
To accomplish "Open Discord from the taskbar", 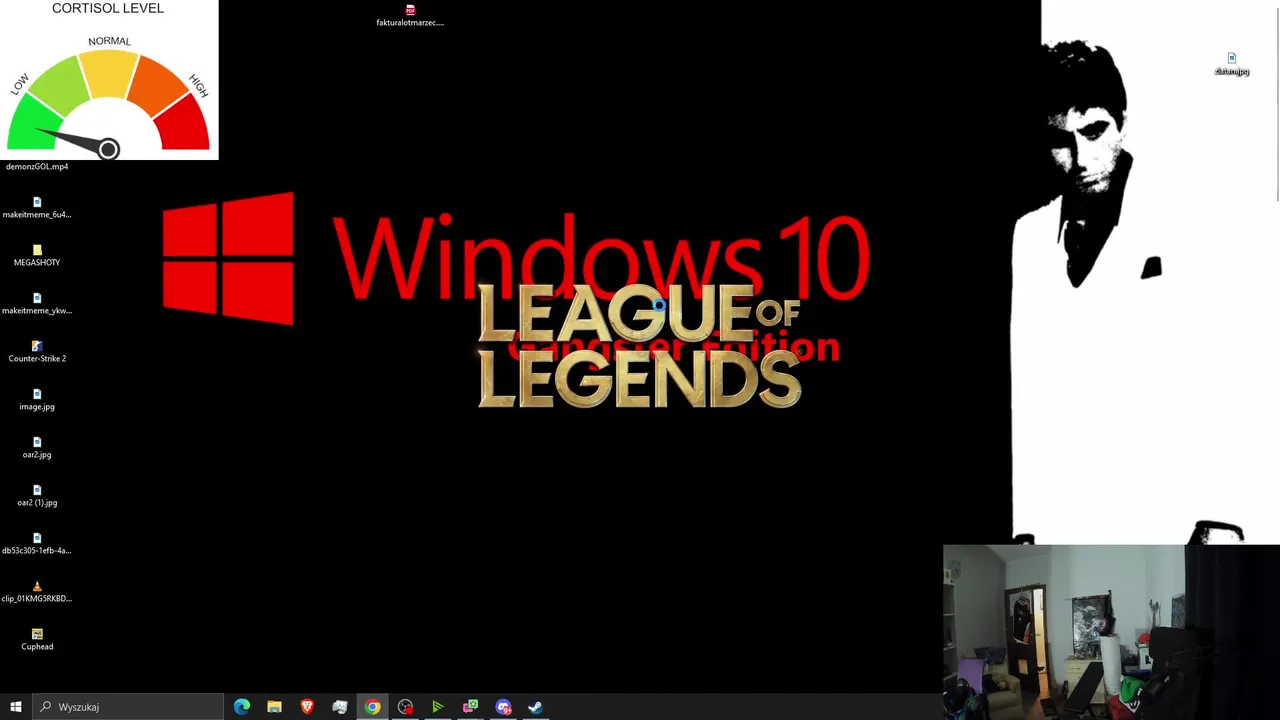I will (x=503, y=707).
